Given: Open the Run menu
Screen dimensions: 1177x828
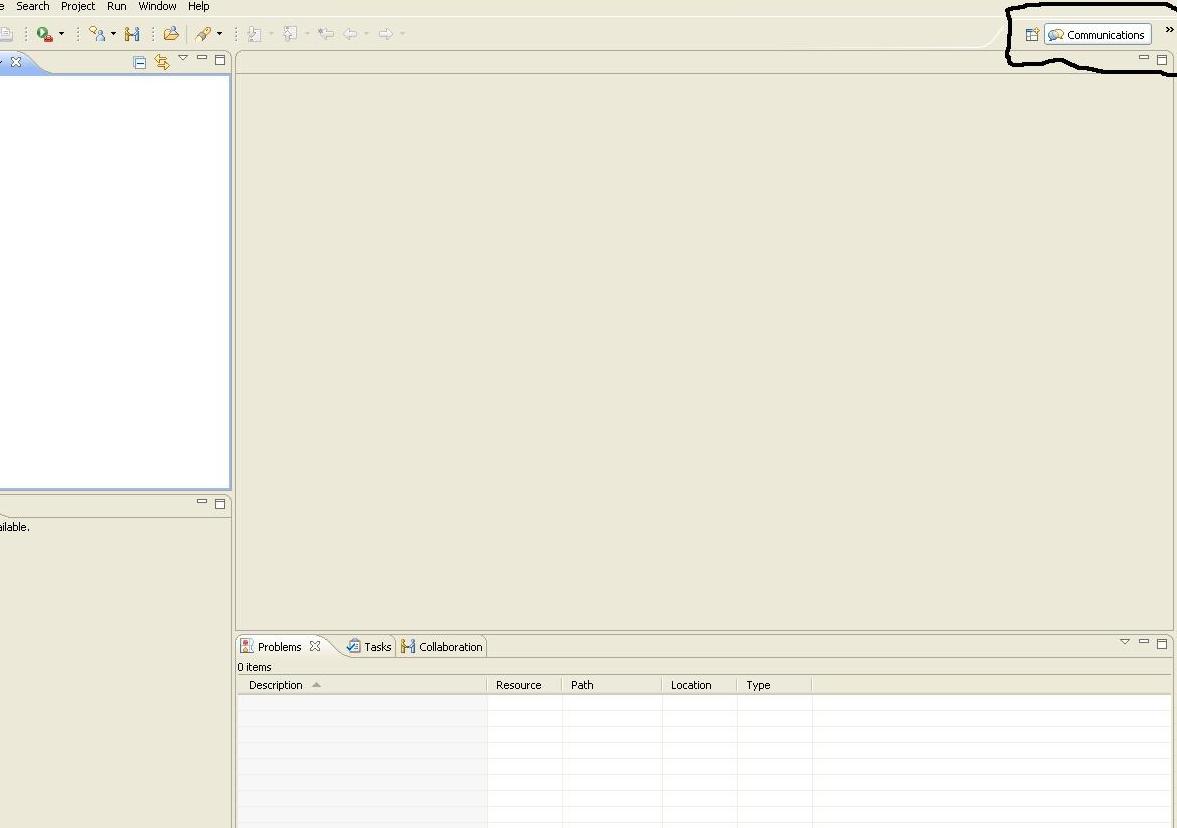Looking at the screenshot, I should coord(117,6).
